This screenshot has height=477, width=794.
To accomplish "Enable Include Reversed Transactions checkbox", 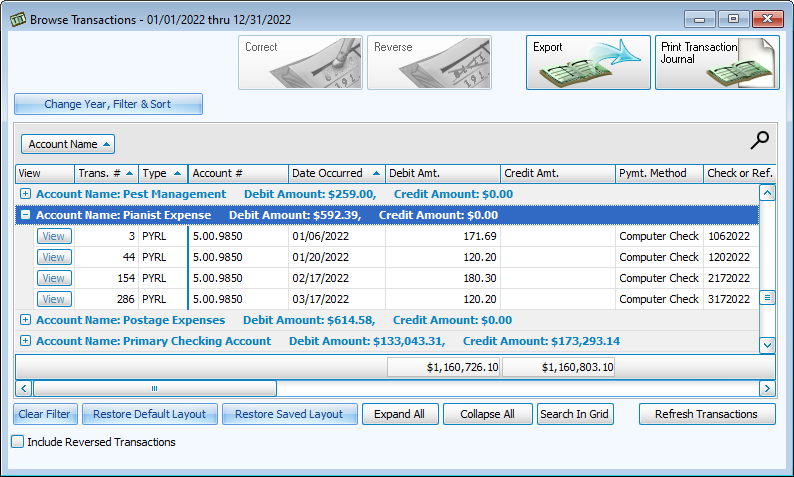I will pos(17,441).
